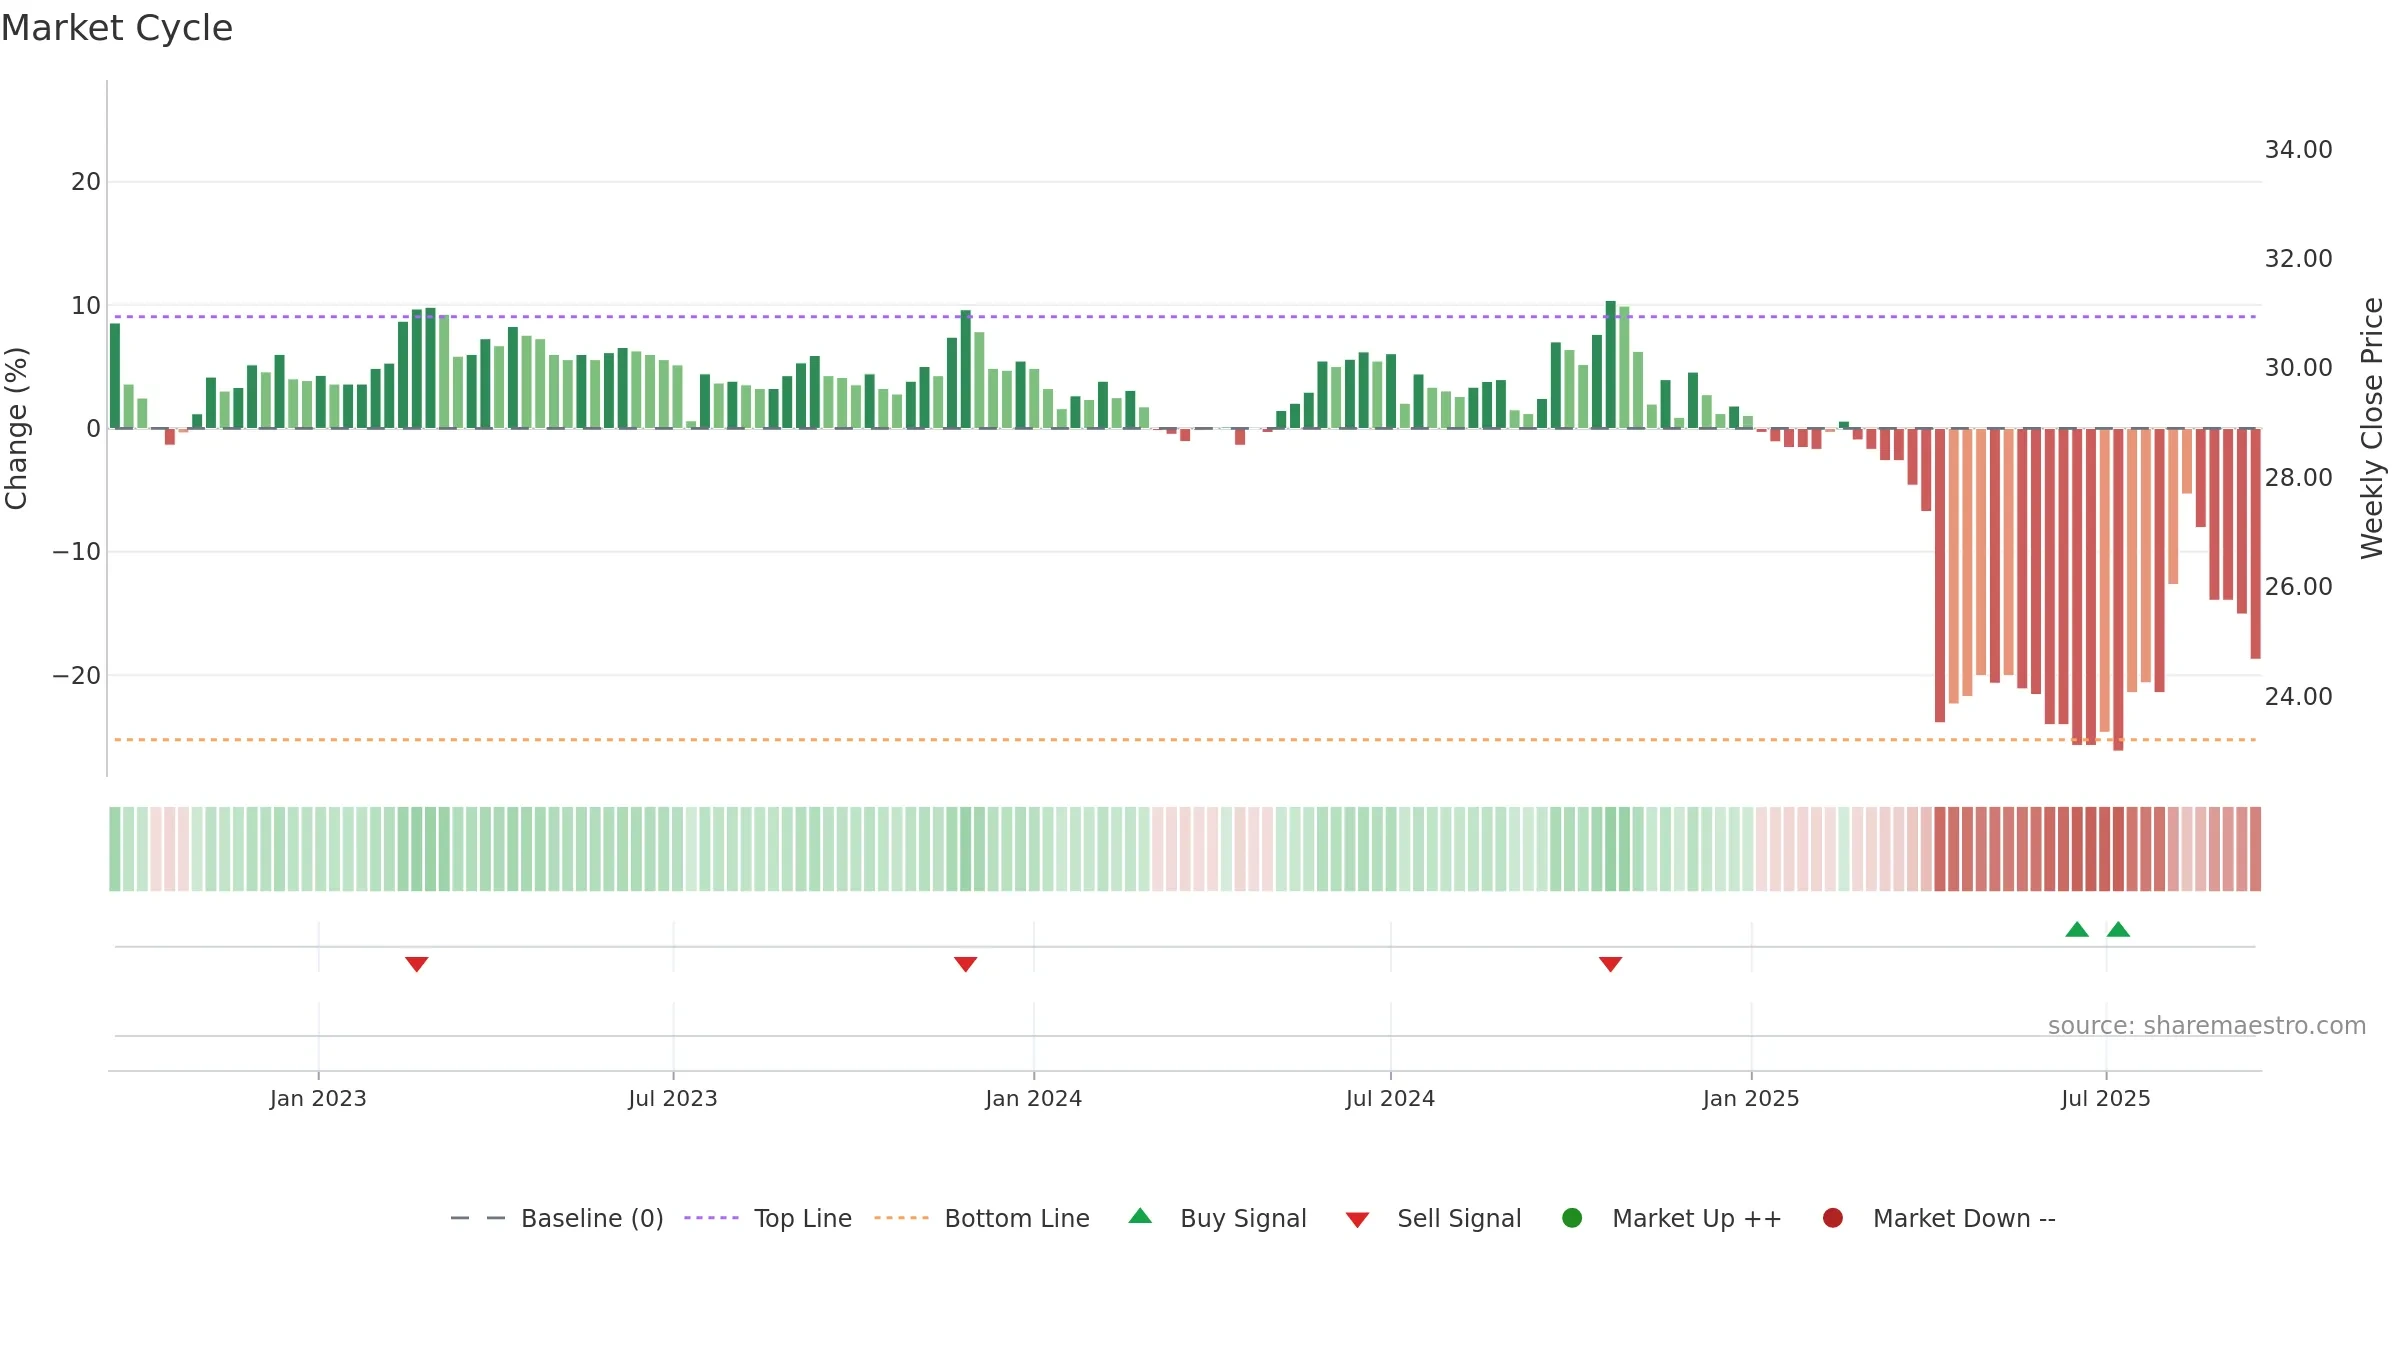Click the second buy signal triangle at Jul 2025
This screenshot has height=1350, width=2400.
click(2118, 929)
